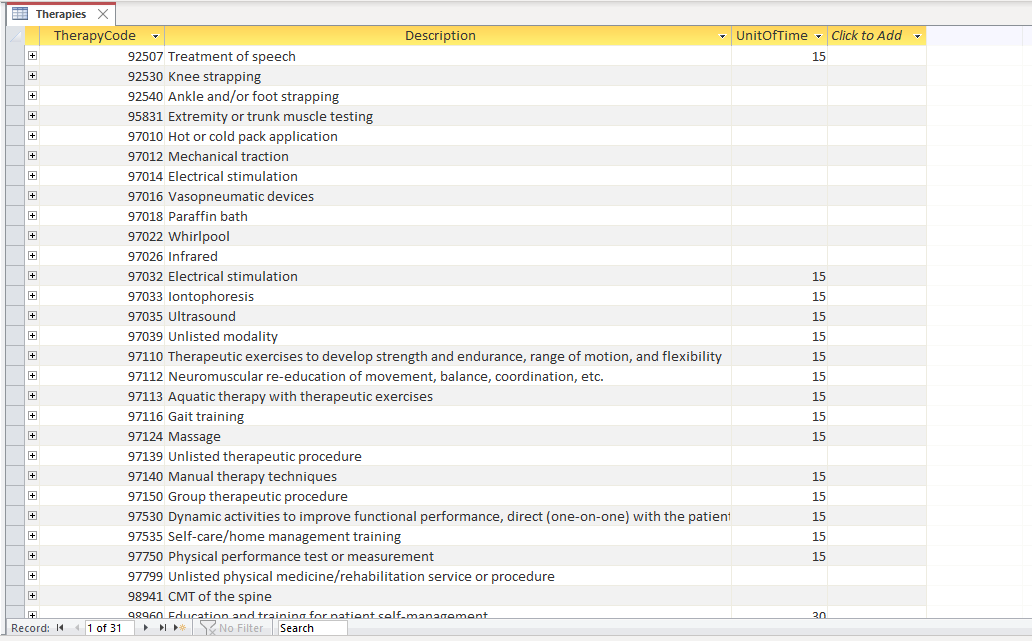Navigate to the last record

click(162, 627)
